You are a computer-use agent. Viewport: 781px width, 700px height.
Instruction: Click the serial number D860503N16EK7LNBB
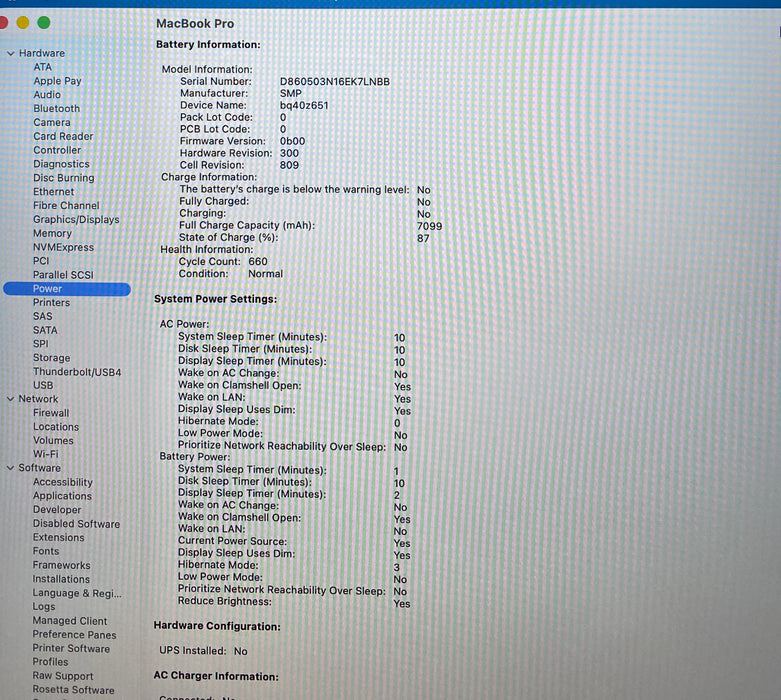(335, 82)
